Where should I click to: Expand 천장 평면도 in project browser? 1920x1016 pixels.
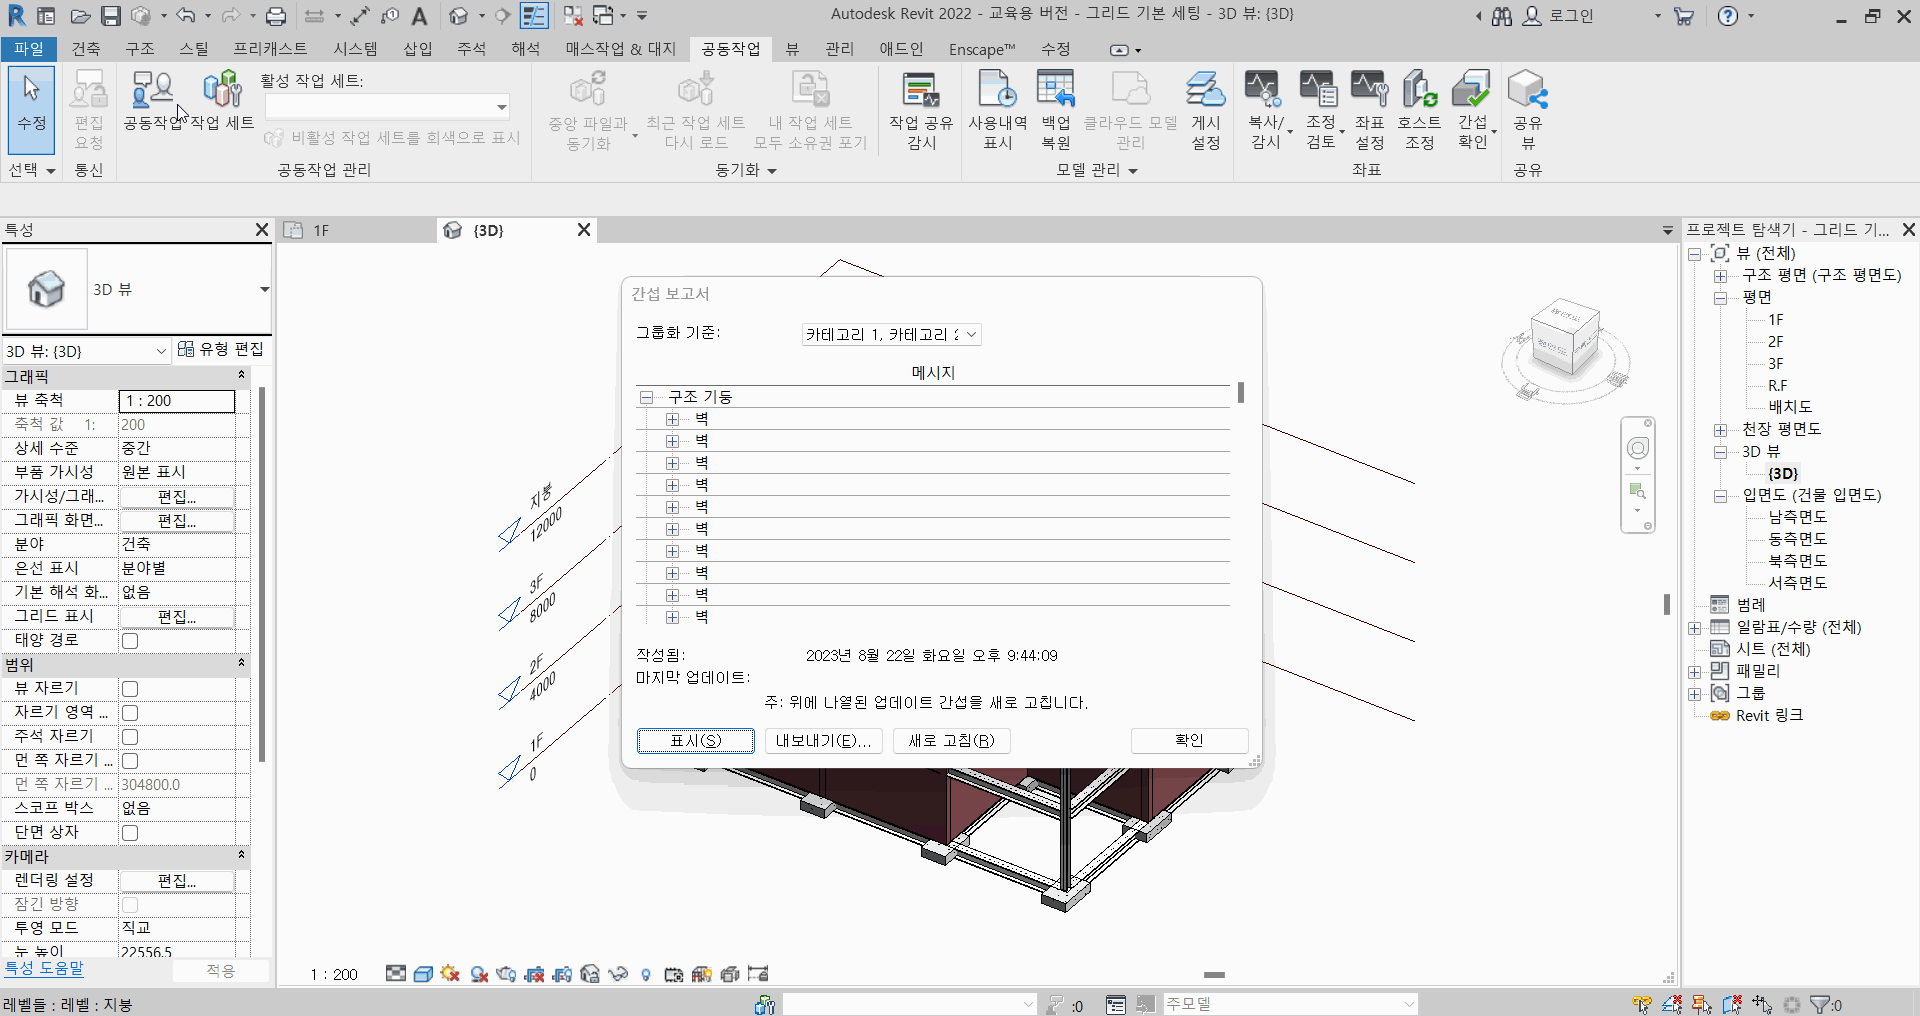[1720, 430]
